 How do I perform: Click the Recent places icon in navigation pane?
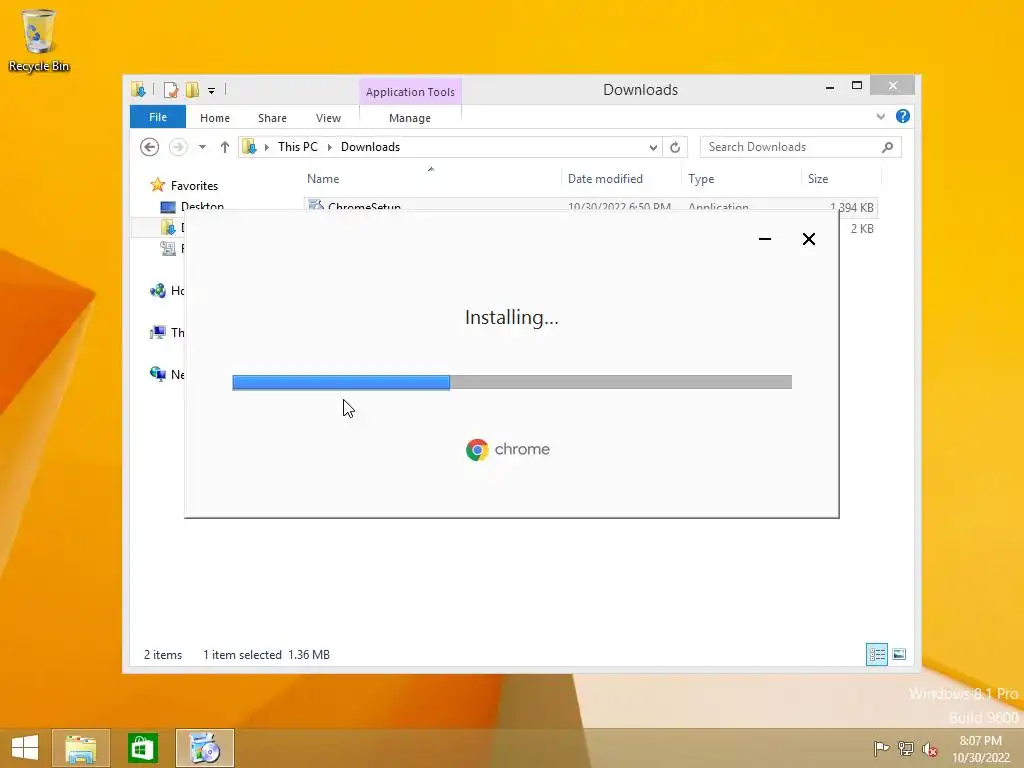coord(168,248)
